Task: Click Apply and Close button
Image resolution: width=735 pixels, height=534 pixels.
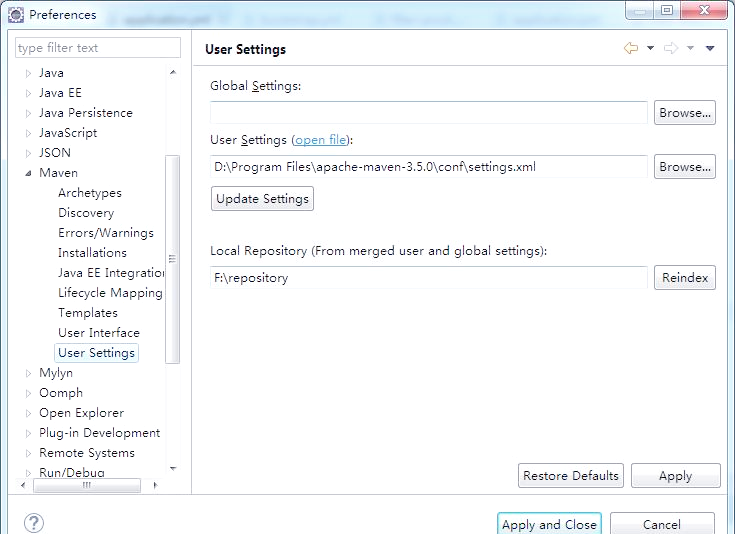Action: pyautogui.click(x=549, y=524)
